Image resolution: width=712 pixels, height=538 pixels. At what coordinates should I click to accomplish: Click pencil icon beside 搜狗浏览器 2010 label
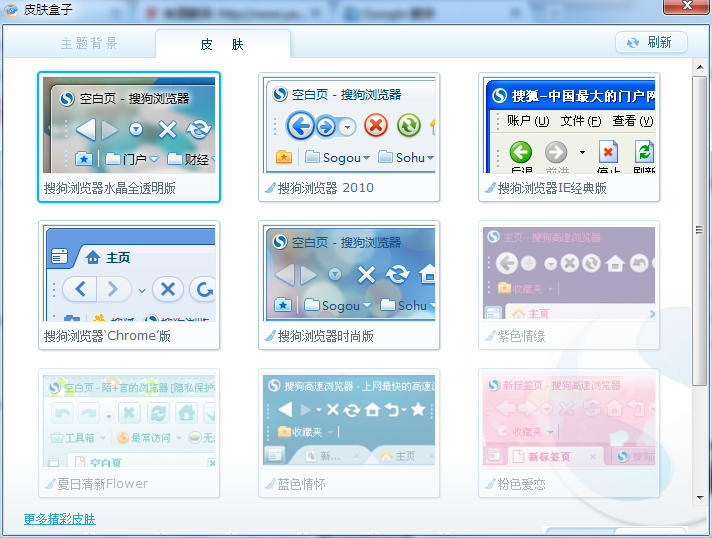[269, 188]
